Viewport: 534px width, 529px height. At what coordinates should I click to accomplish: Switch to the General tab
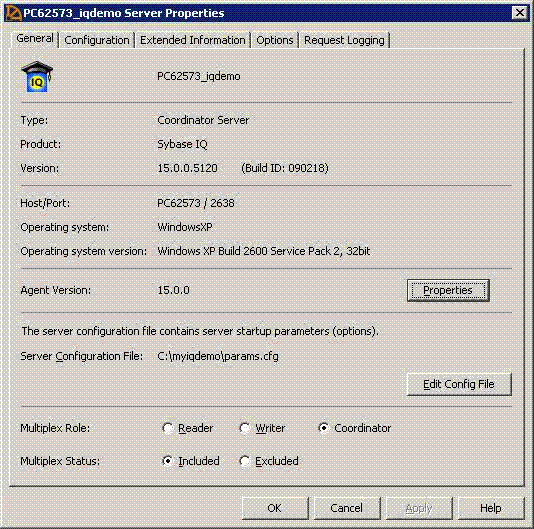pyautogui.click(x=35, y=38)
